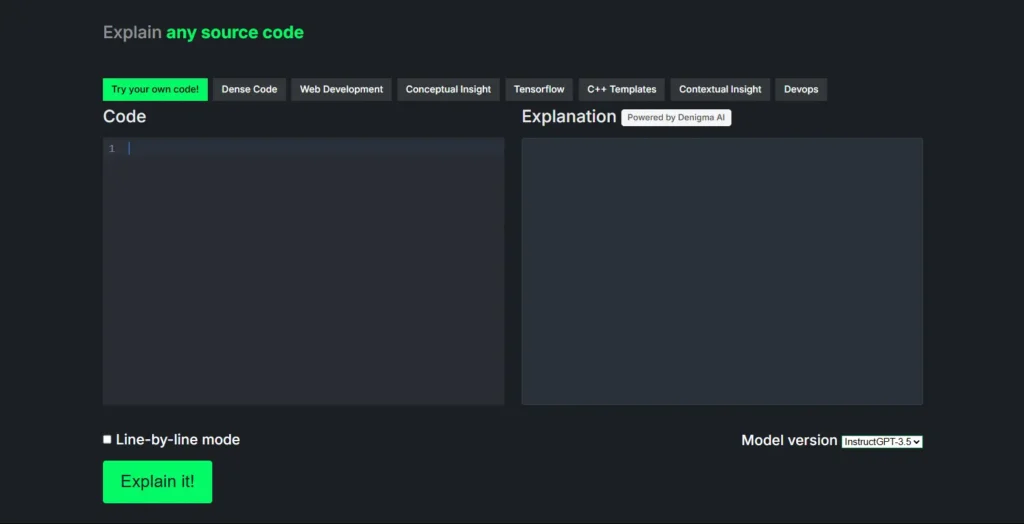
Task: Click the 'Model version' label
Action: (789, 440)
